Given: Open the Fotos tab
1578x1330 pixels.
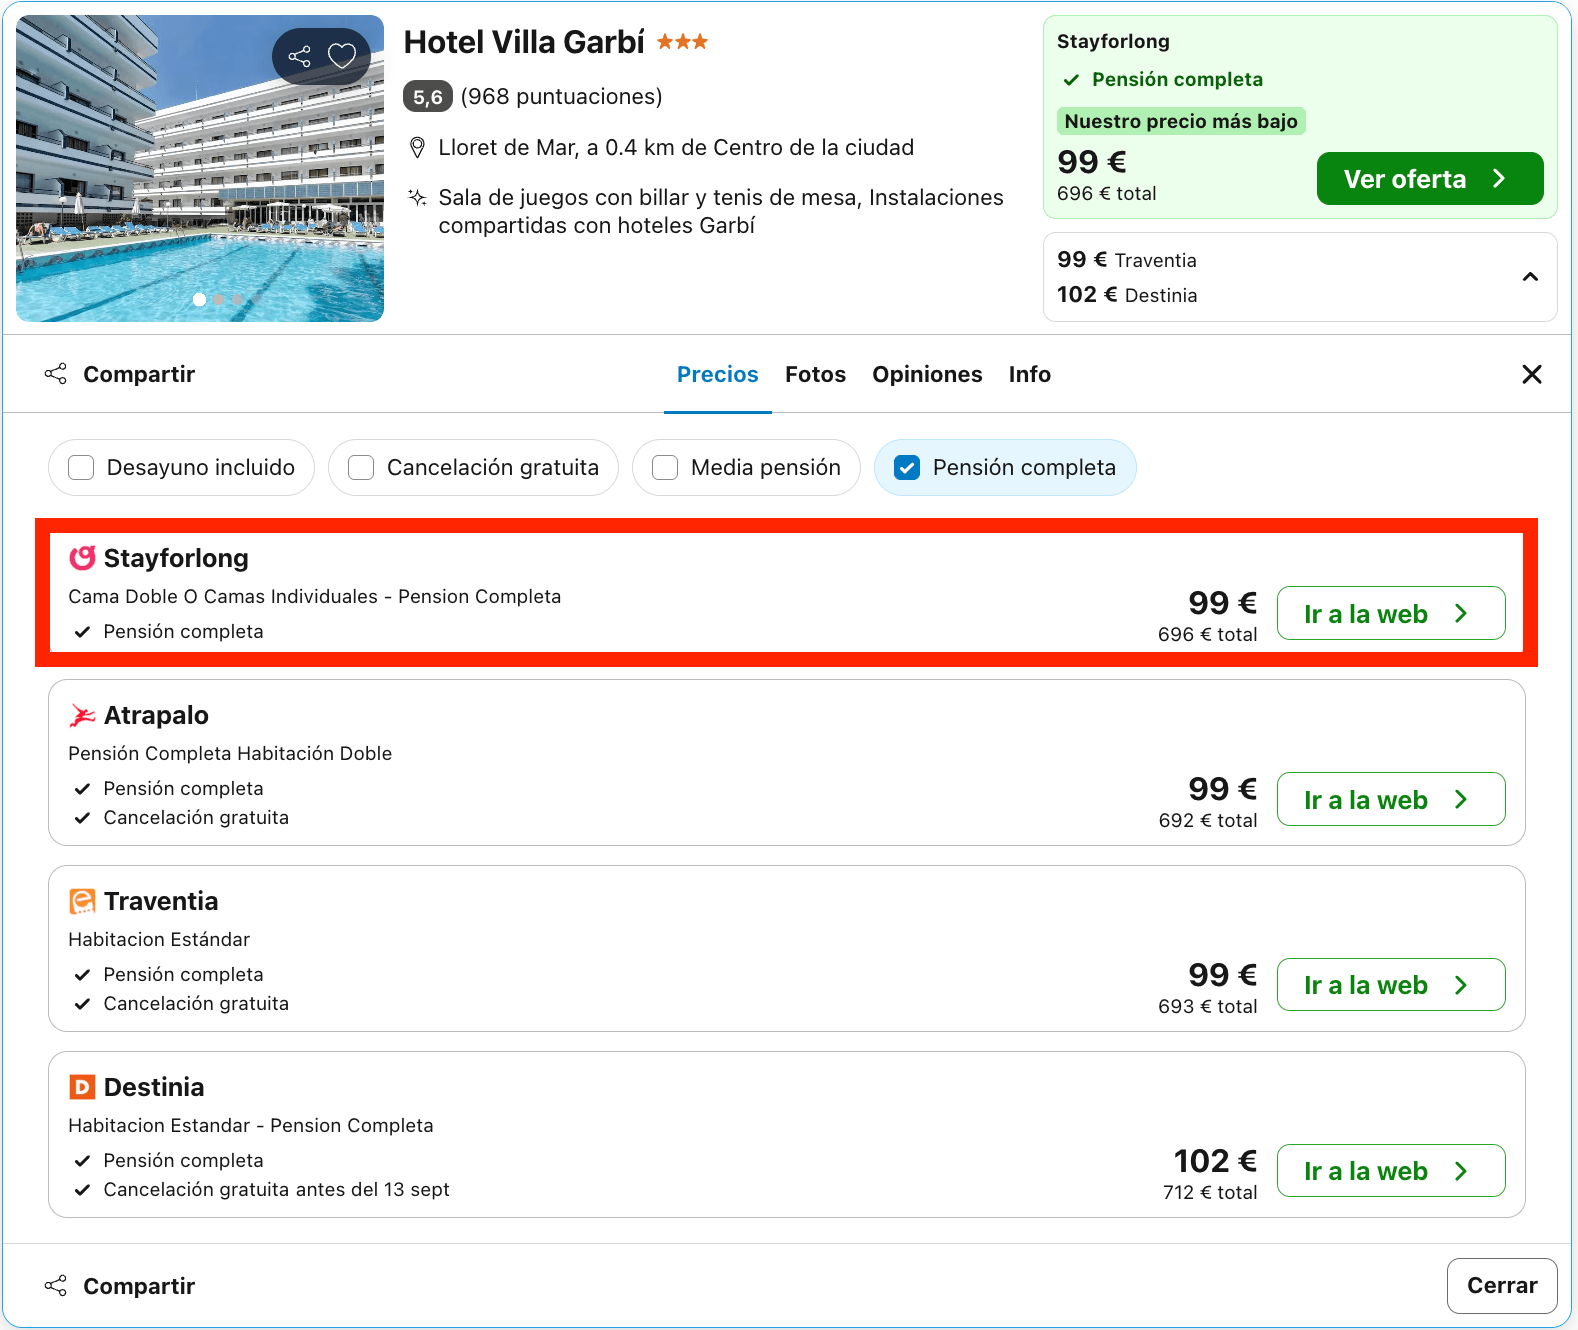Looking at the screenshot, I should 815,374.
